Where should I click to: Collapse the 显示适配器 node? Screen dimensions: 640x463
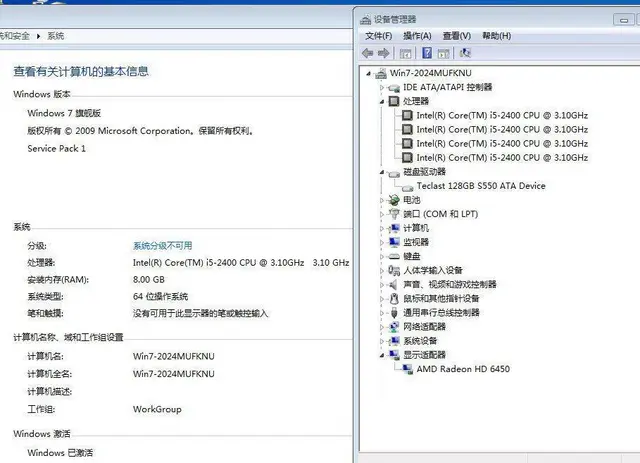(x=382, y=355)
